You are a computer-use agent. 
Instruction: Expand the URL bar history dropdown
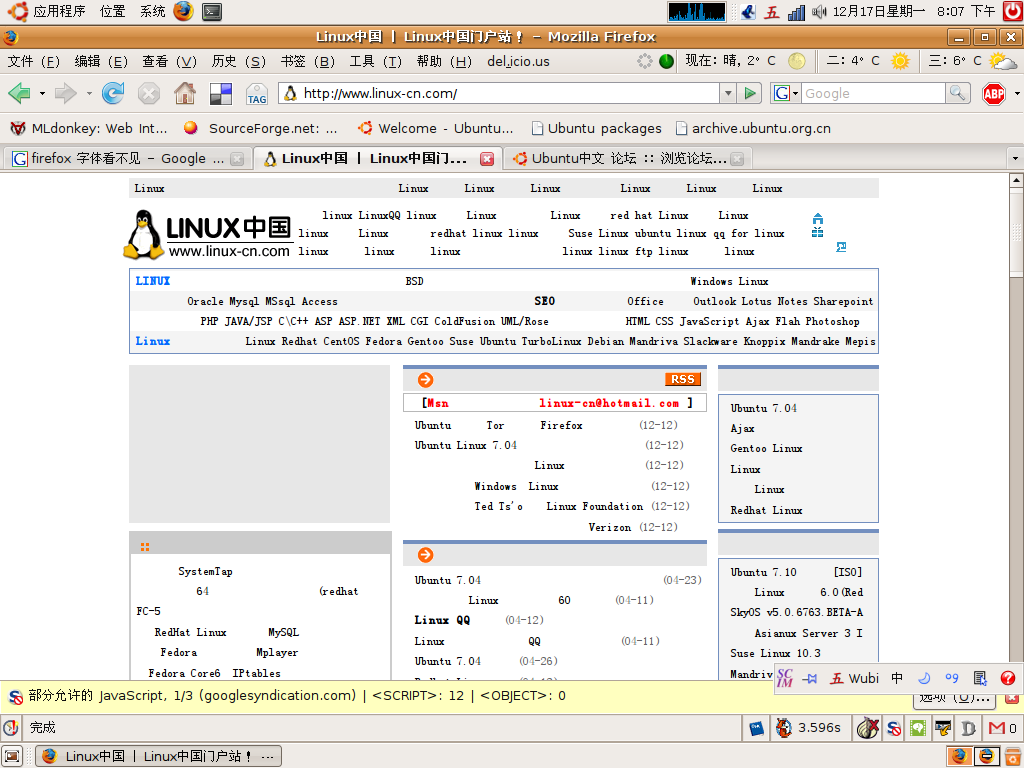728,93
